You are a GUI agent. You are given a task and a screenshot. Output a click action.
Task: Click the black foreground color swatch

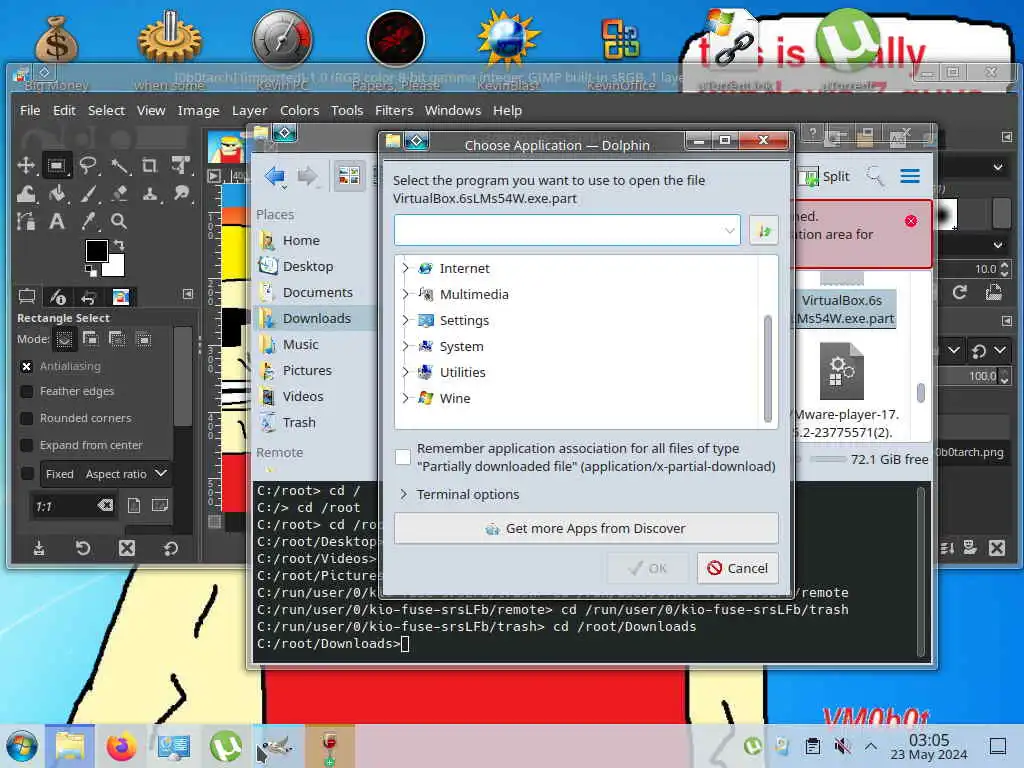coord(96,250)
